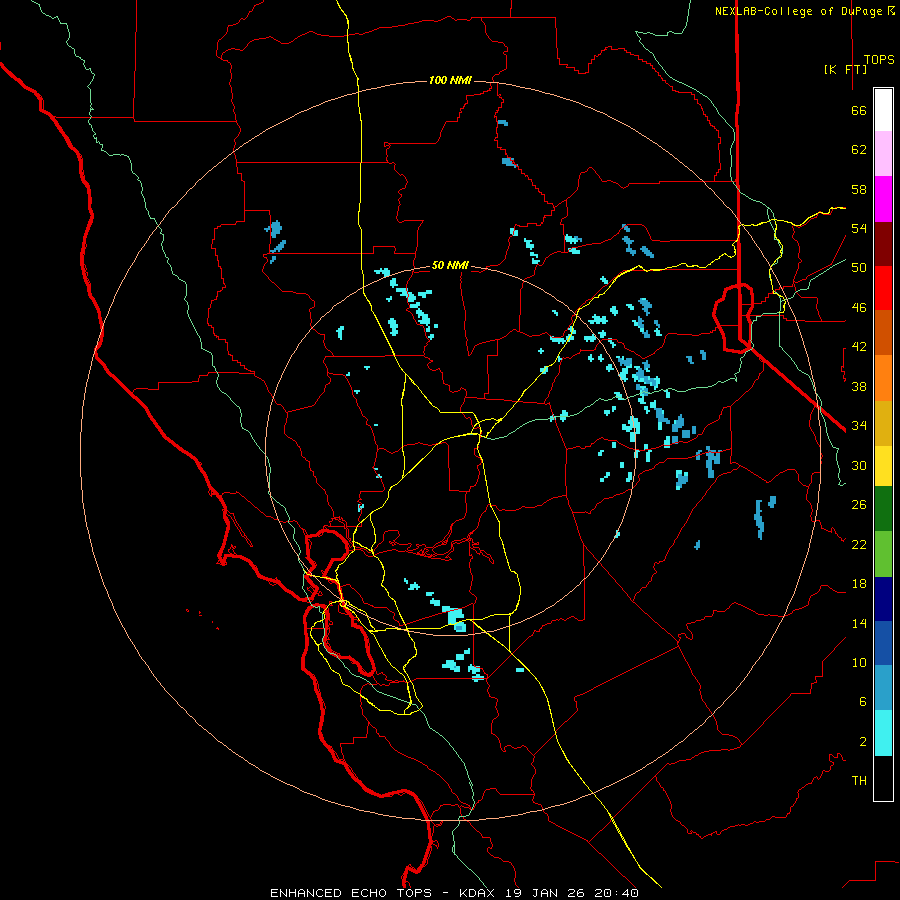Pick the dark orange legend swatch
The image size is (900, 900).
click(883, 332)
